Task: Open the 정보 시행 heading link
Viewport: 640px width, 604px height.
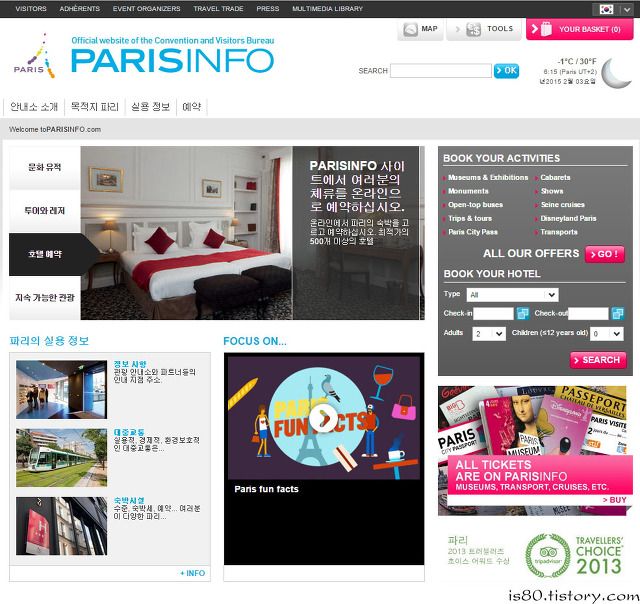Action: coord(130,364)
